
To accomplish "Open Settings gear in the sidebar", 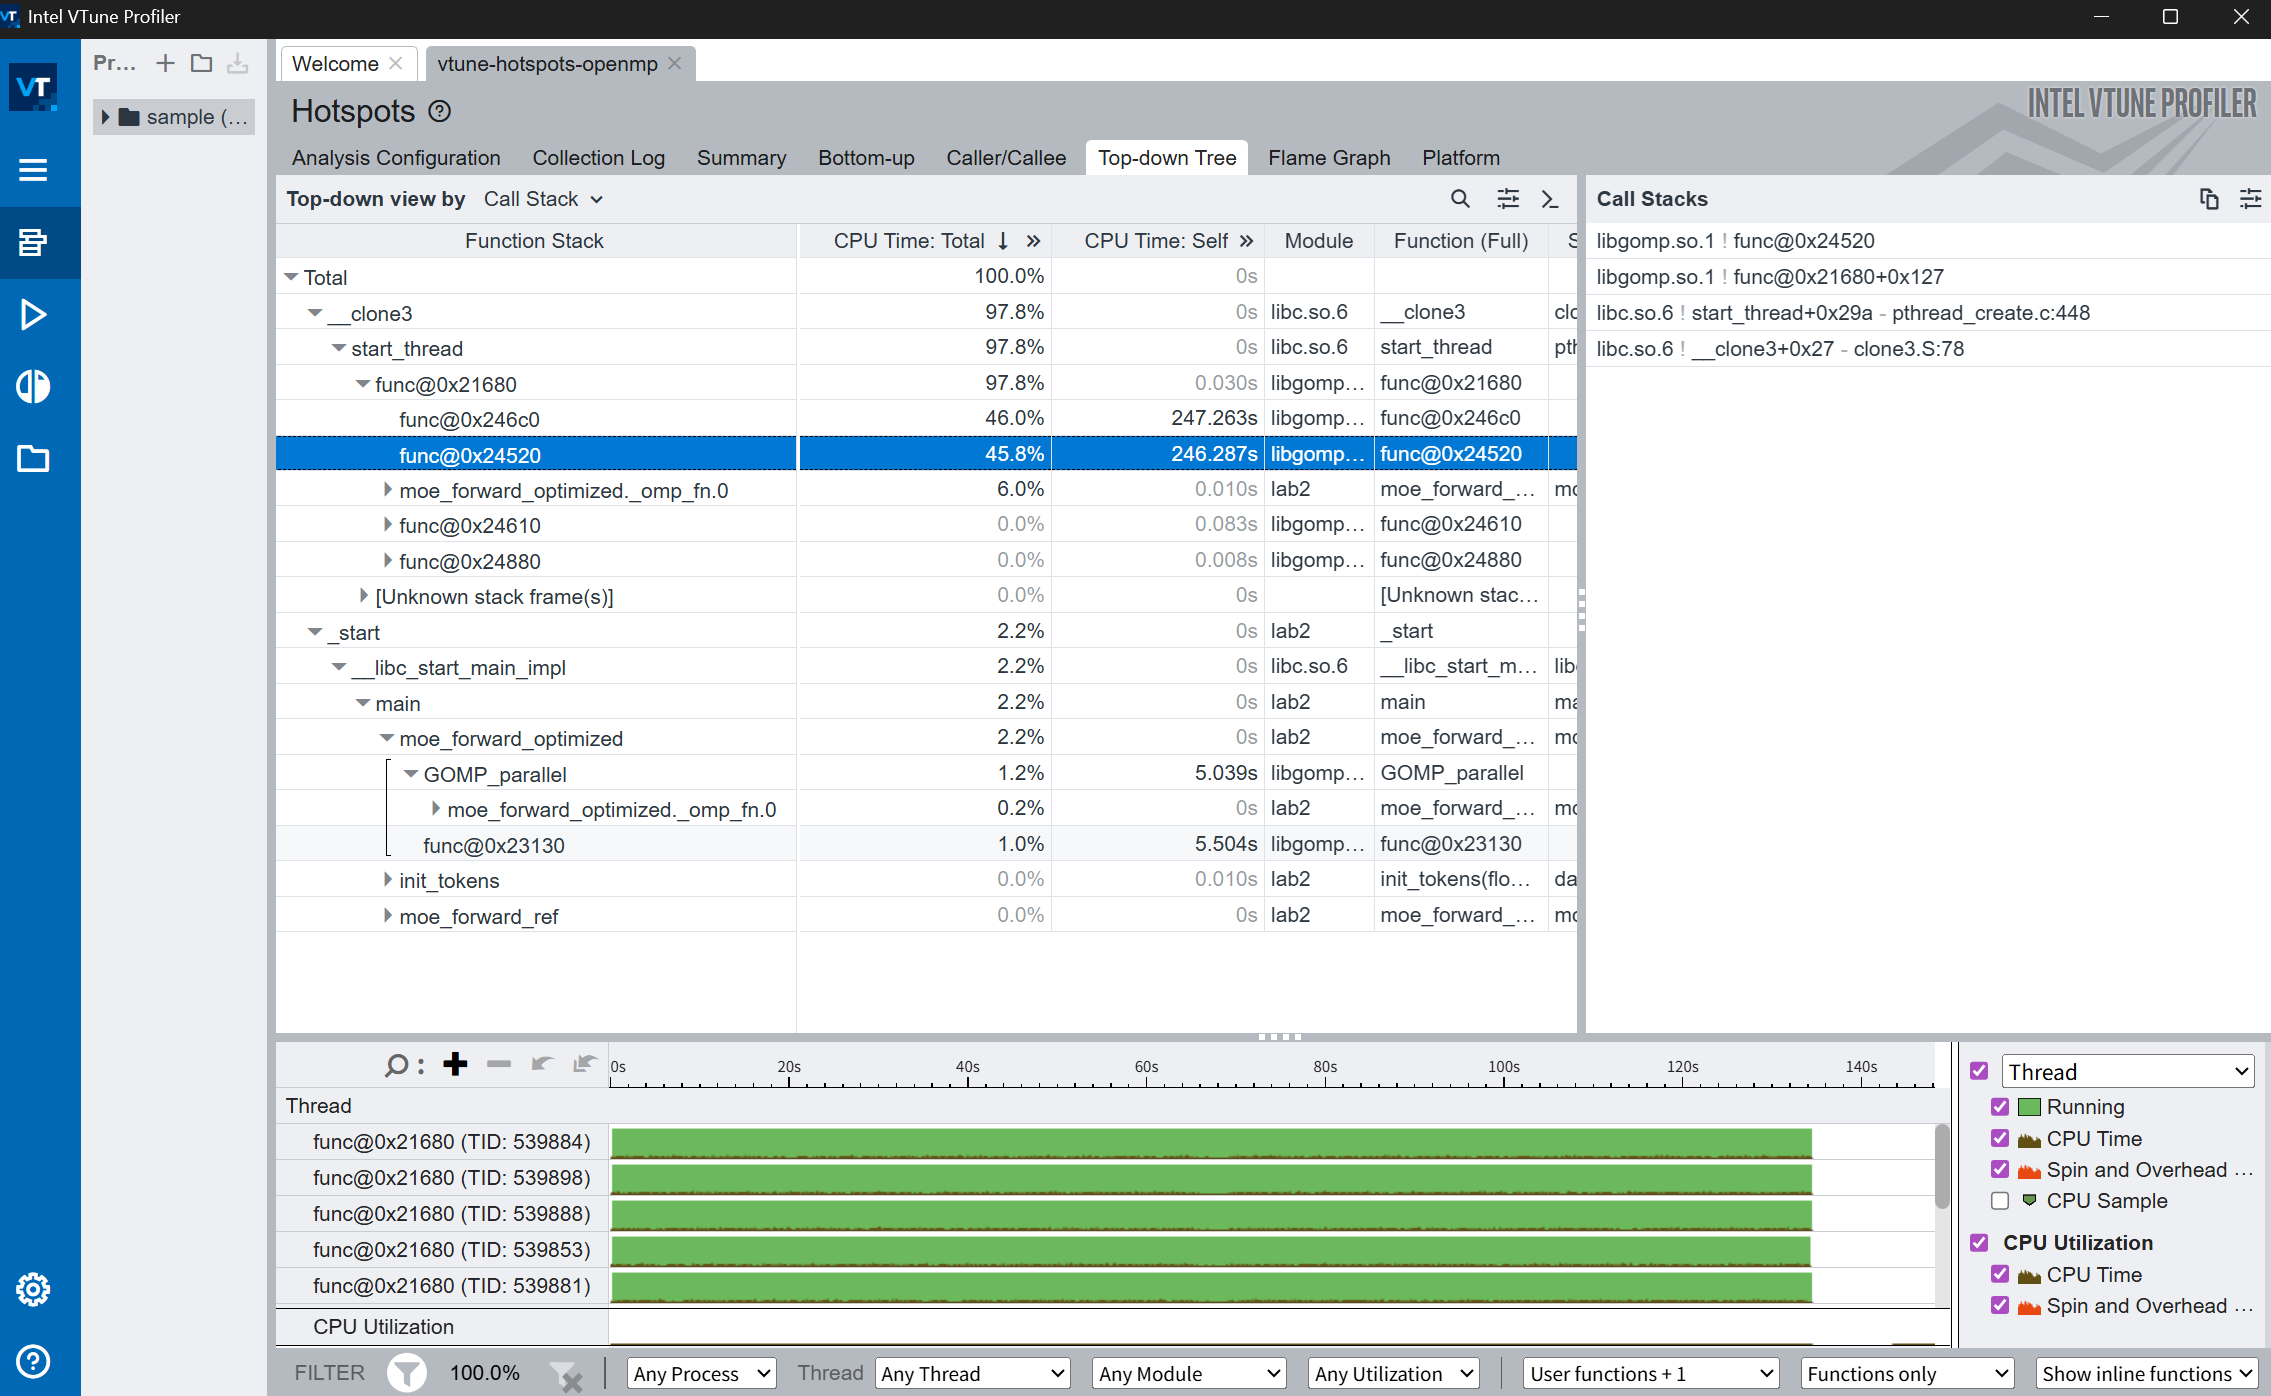I will tap(33, 1290).
